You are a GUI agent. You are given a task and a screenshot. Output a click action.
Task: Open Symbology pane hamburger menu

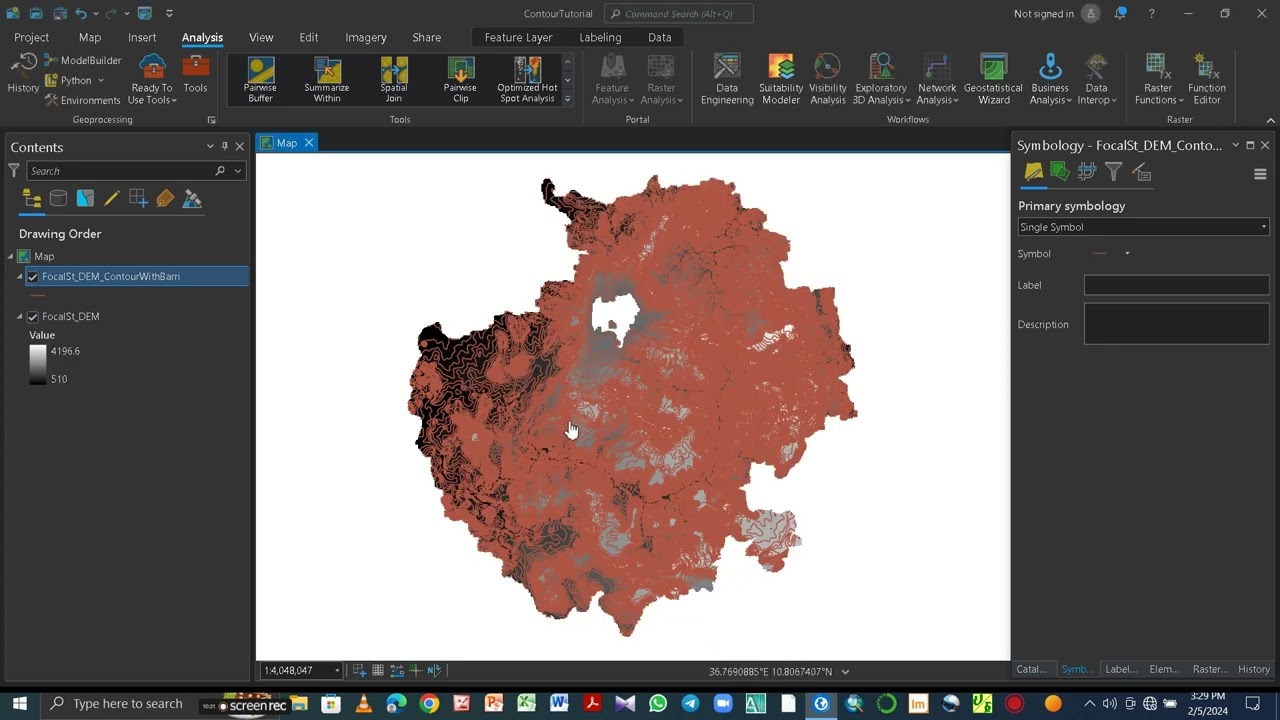point(1260,174)
